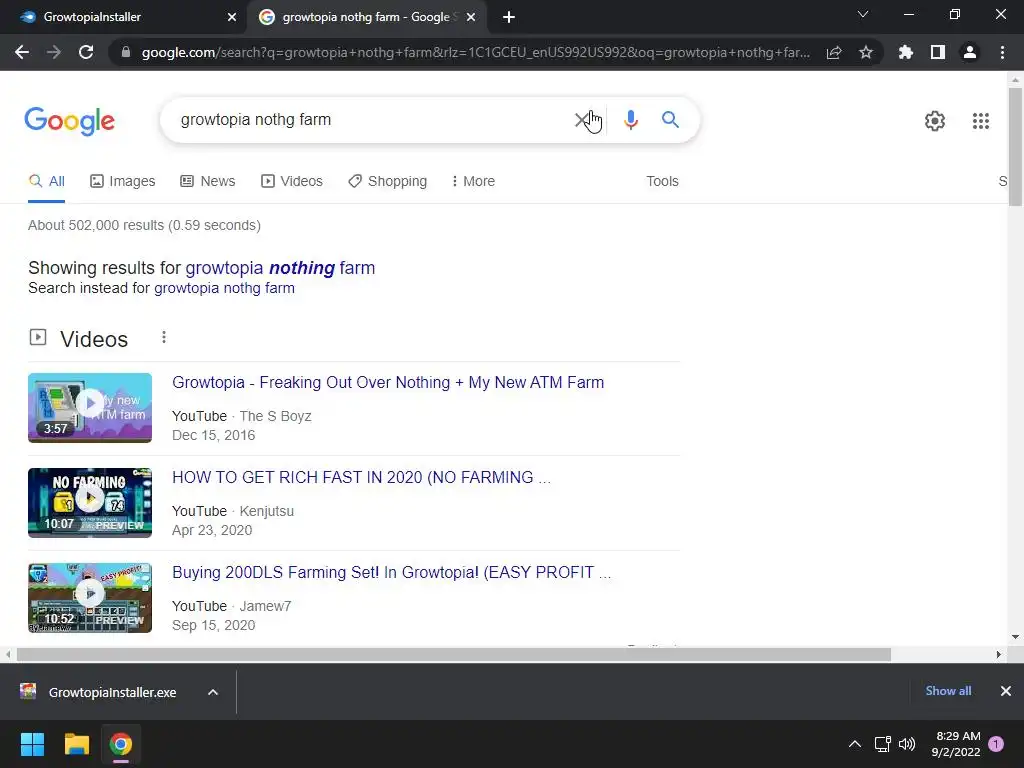The width and height of the screenshot is (1024, 768).
Task: Reload the Google search page
Action: tap(86, 52)
